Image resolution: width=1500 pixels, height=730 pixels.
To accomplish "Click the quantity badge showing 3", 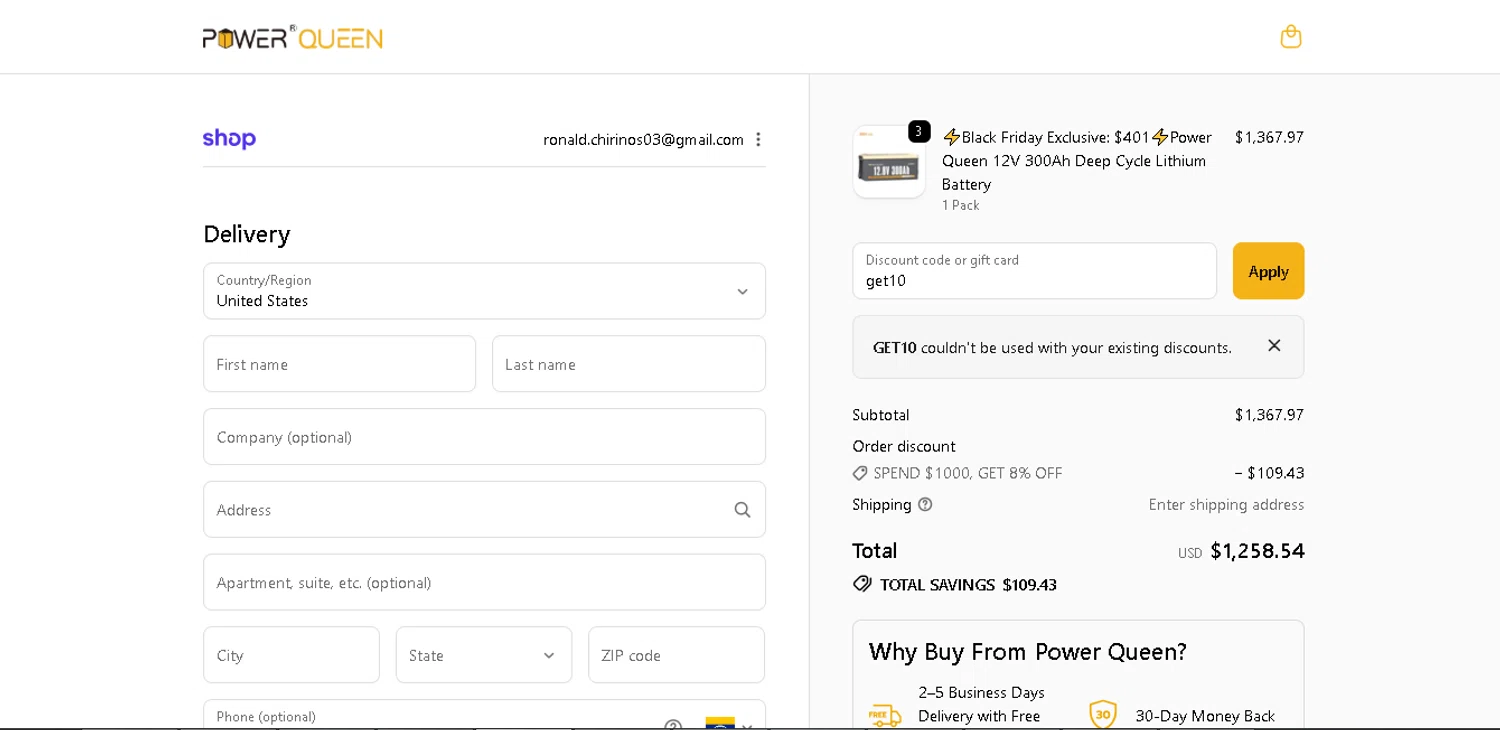I will coord(919,131).
